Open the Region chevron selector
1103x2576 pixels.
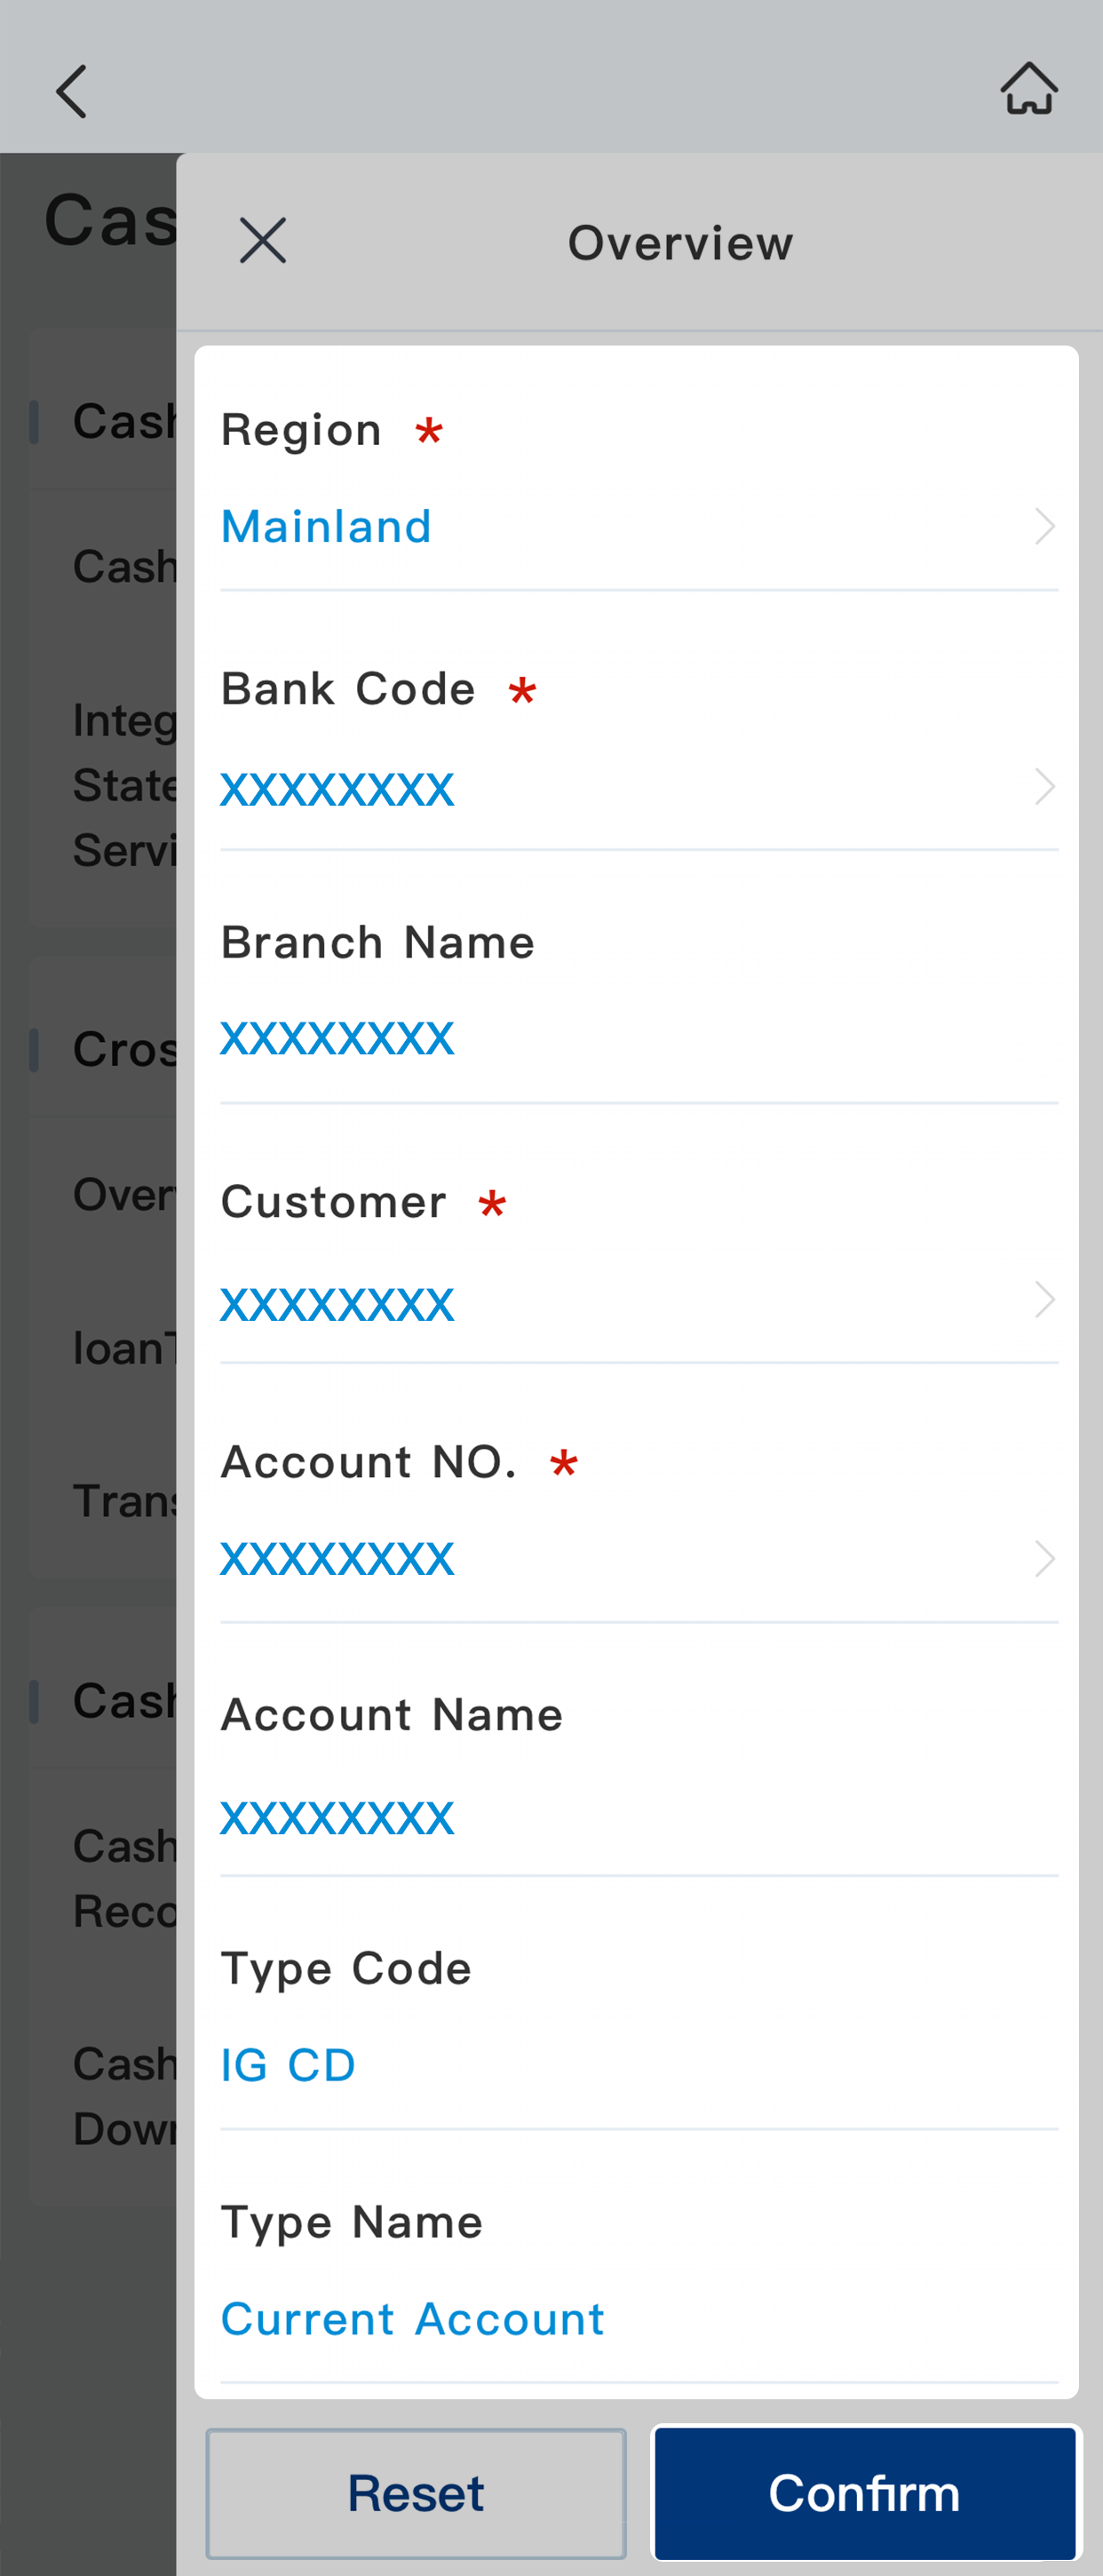pyautogui.click(x=1045, y=526)
